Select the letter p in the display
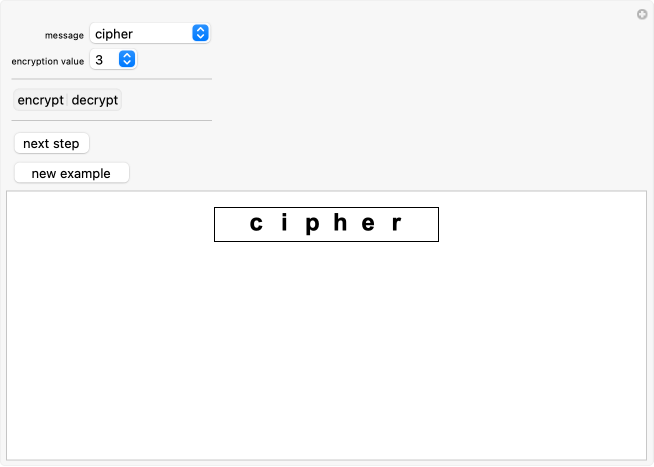 click(x=312, y=223)
